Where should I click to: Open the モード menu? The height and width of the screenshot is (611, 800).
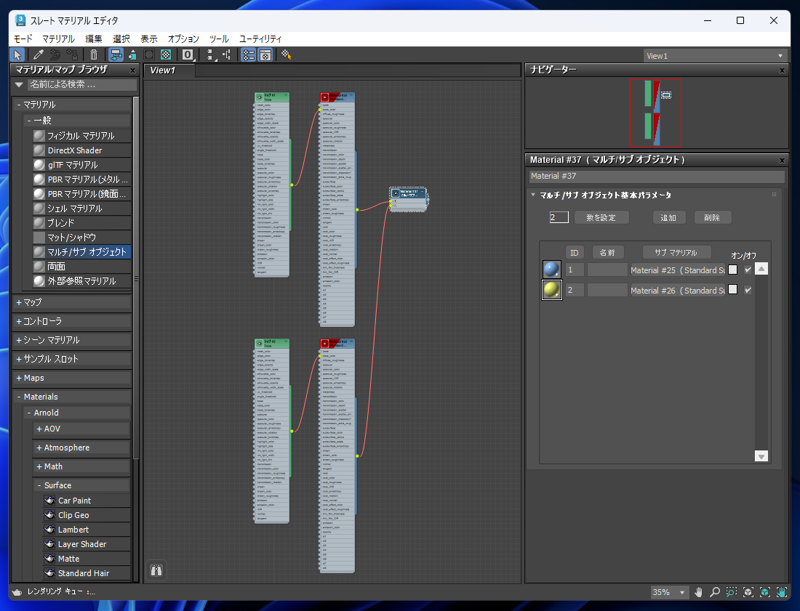(x=23, y=39)
